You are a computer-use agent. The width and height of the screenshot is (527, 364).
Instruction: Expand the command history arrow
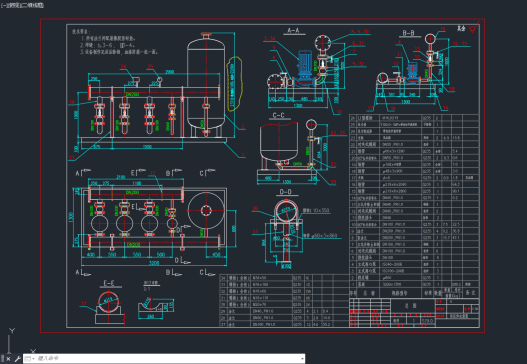302,359
